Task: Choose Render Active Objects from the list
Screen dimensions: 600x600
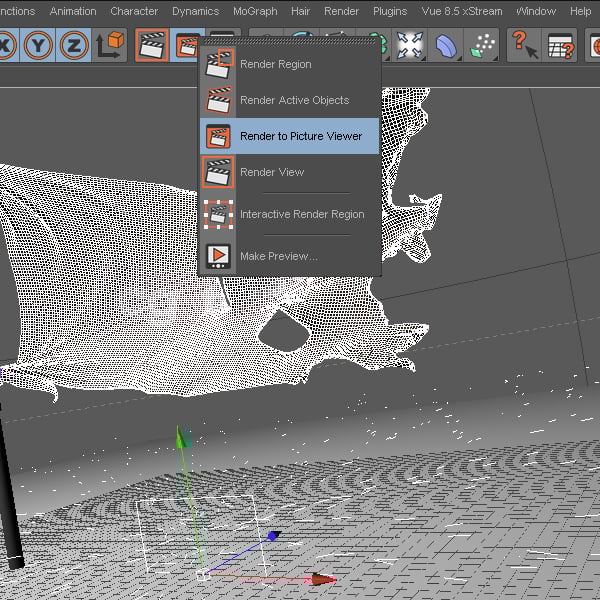Action: click(294, 100)
